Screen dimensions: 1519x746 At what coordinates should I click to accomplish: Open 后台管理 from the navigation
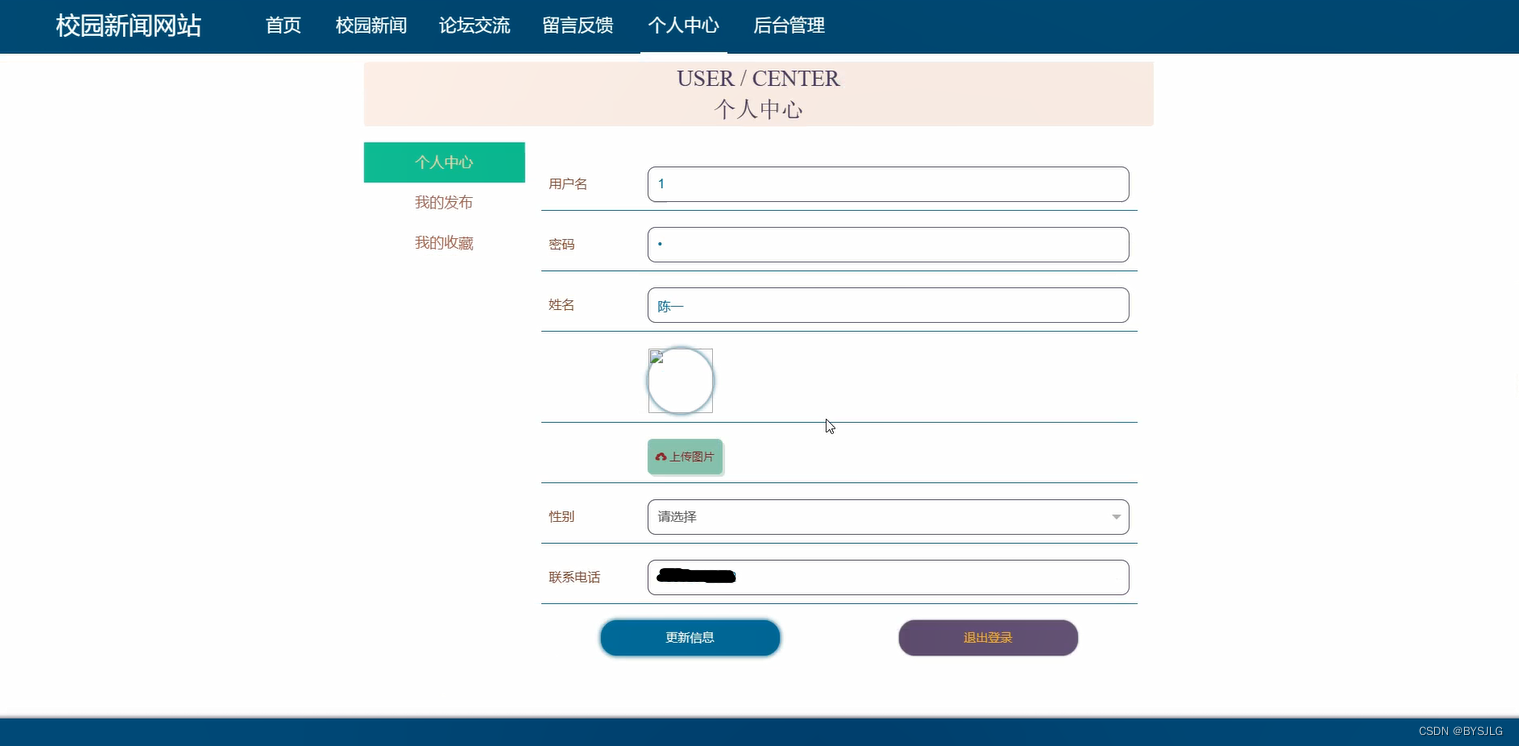(789, 26)
